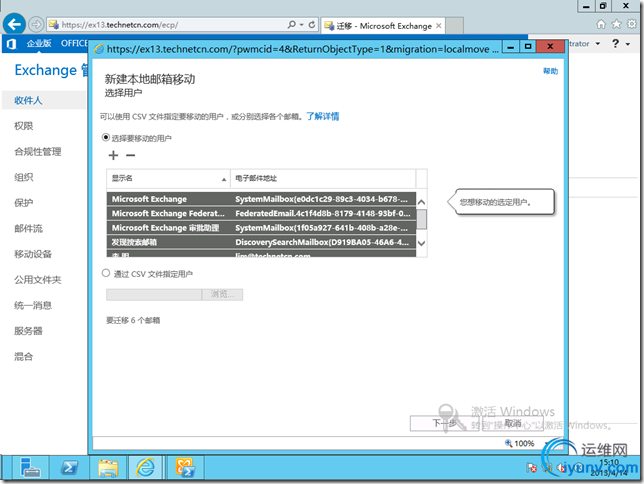Click the Office logo icon in header

(11, 44)
